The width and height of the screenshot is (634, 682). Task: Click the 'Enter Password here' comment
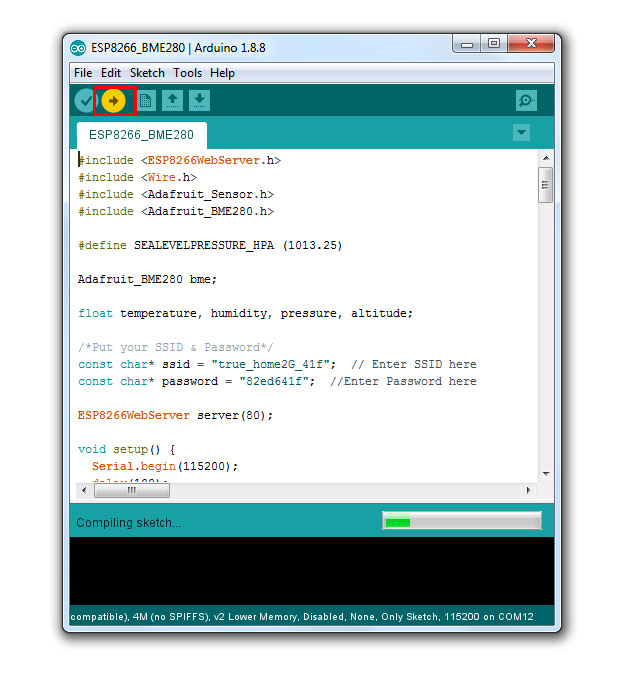(403, 381)
